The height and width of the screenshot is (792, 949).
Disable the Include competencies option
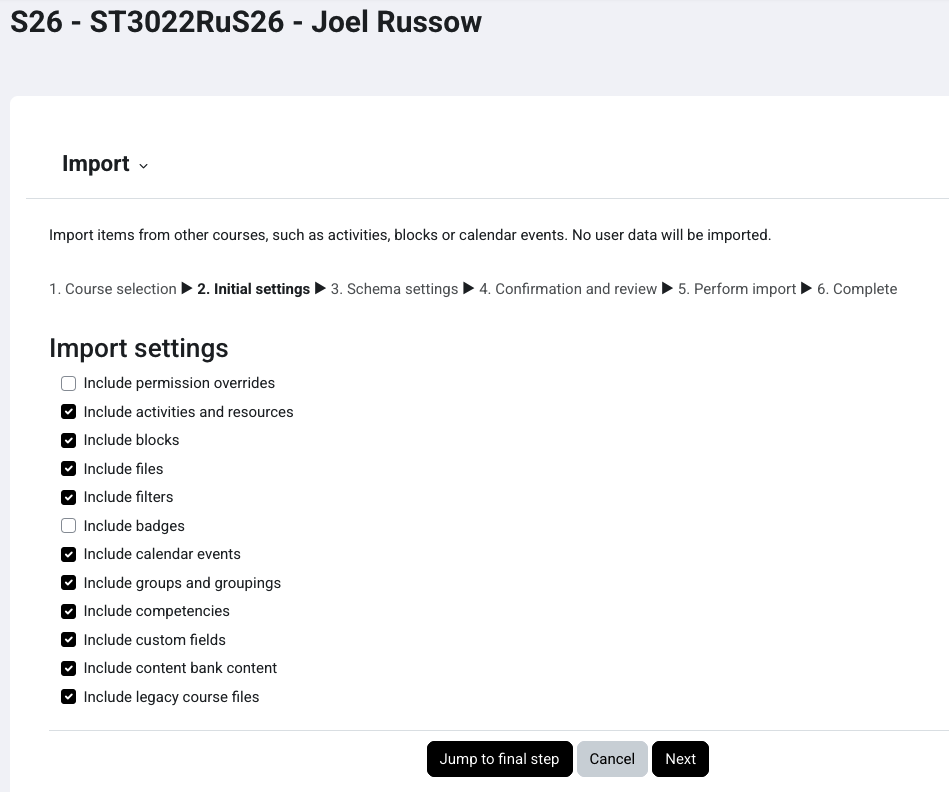68,611
